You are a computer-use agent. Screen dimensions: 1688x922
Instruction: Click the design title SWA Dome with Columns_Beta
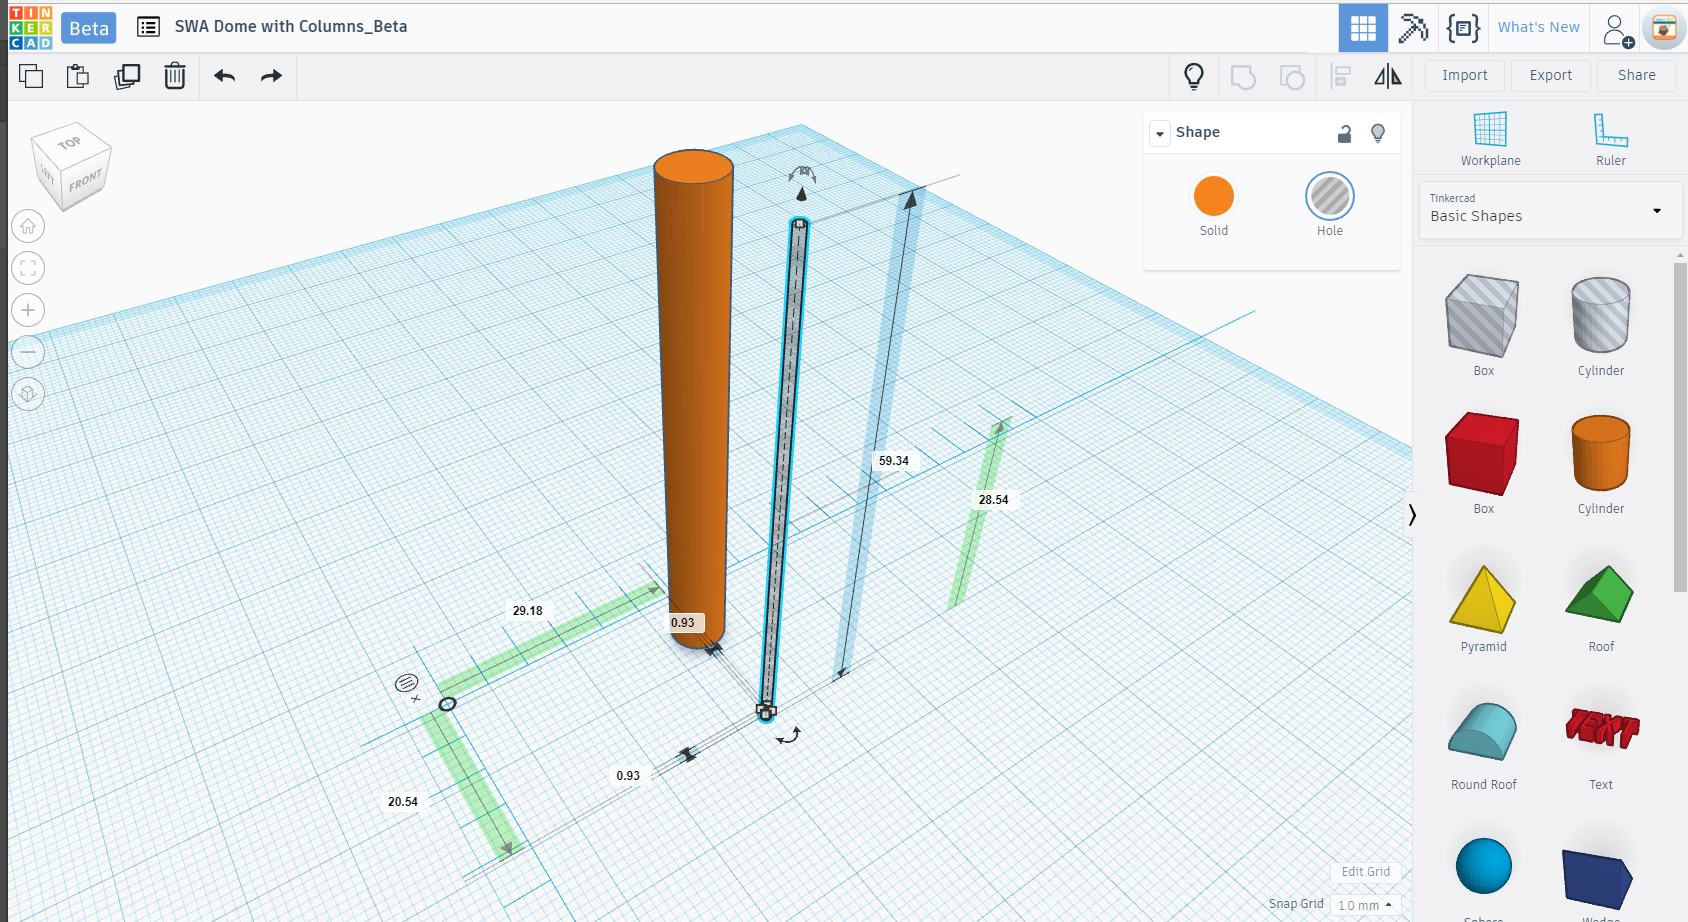coord(291,27)
